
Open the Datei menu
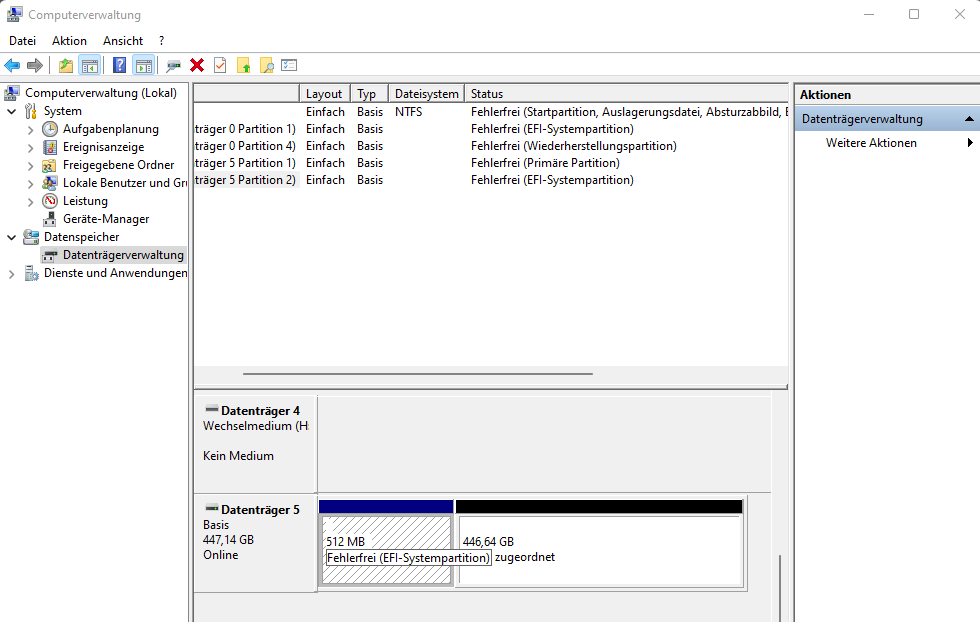pyautogui.click(x=22, y=41)
